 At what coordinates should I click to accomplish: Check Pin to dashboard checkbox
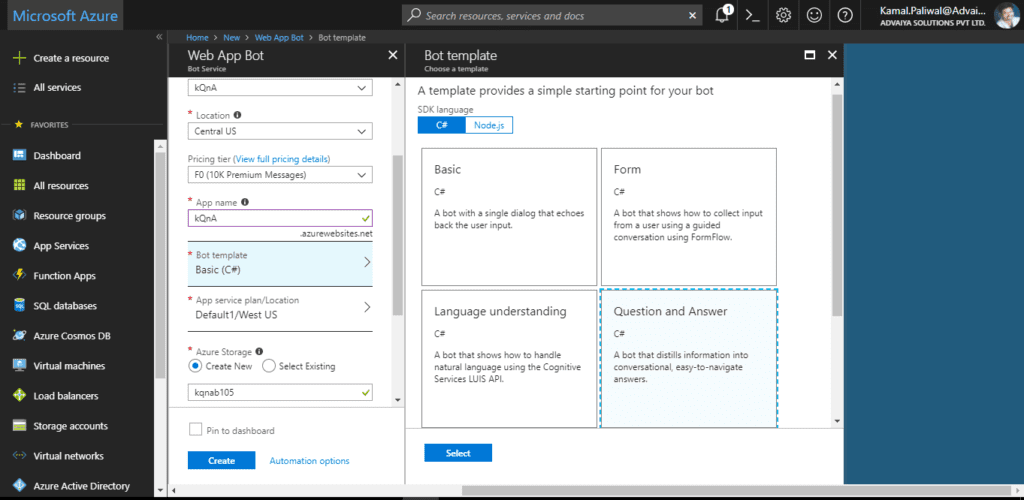(195, 430)
